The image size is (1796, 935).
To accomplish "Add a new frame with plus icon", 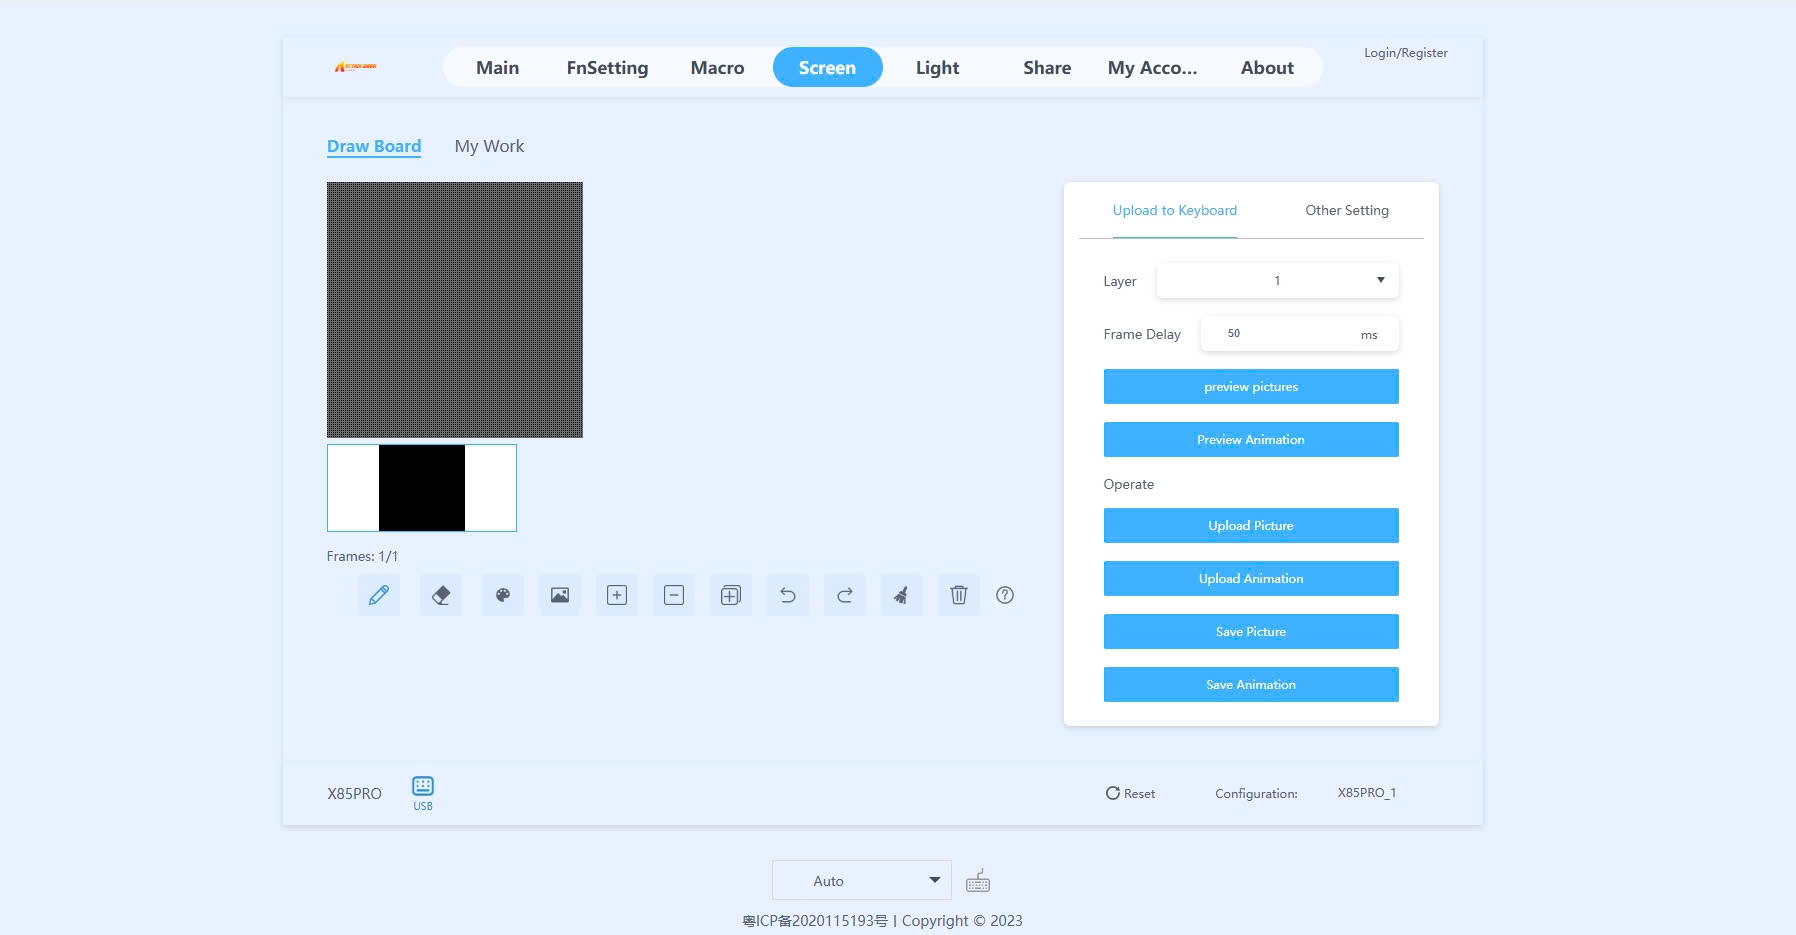I will (x=617, y=595).
